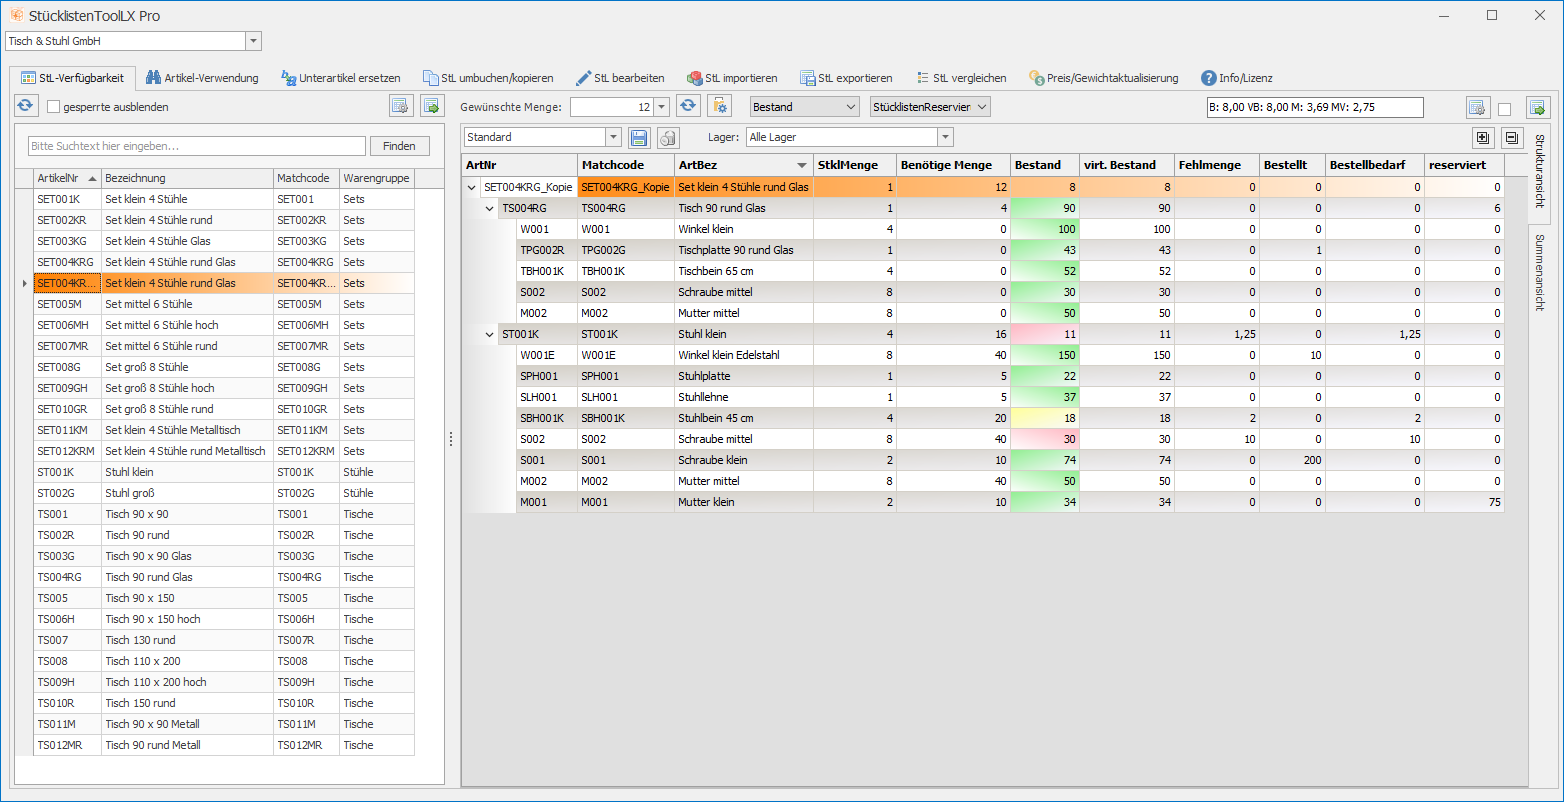Refresh the article list in left panel
The image size is (1564, 802).
[25, 106]
